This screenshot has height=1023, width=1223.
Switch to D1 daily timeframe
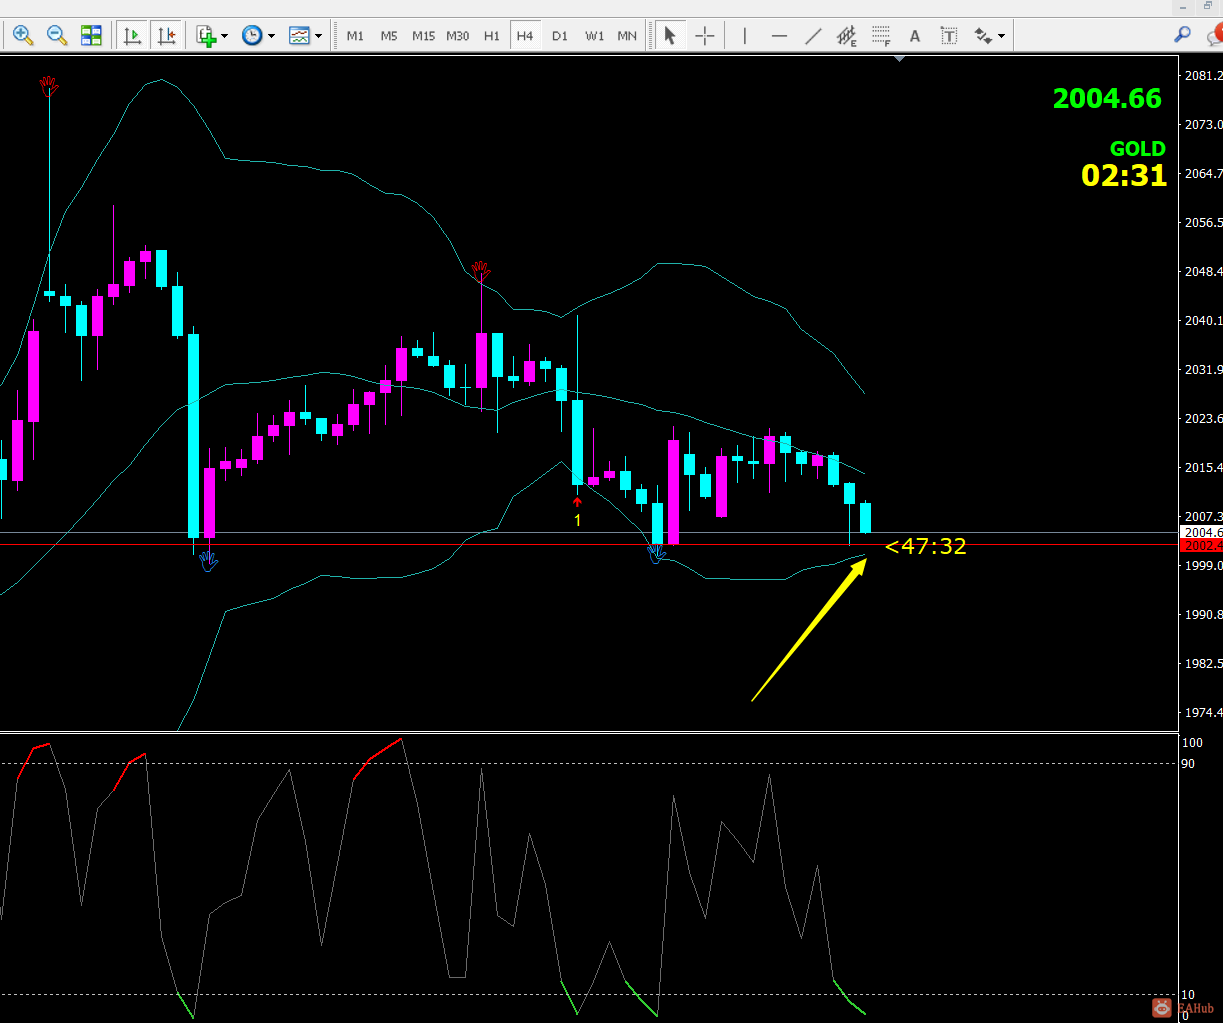tap(560, 36)
